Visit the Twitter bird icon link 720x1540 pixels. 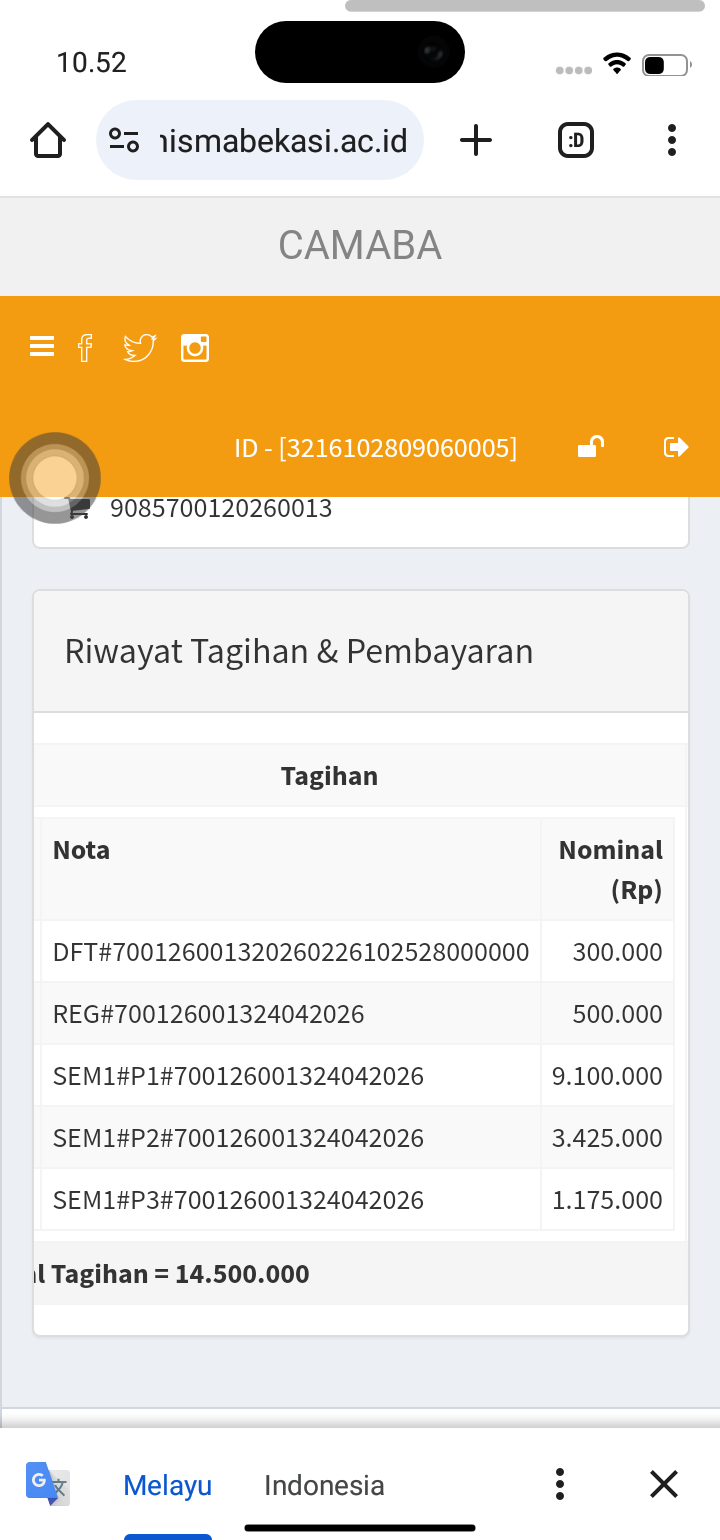pyautogui.click(x=140, y=347)
